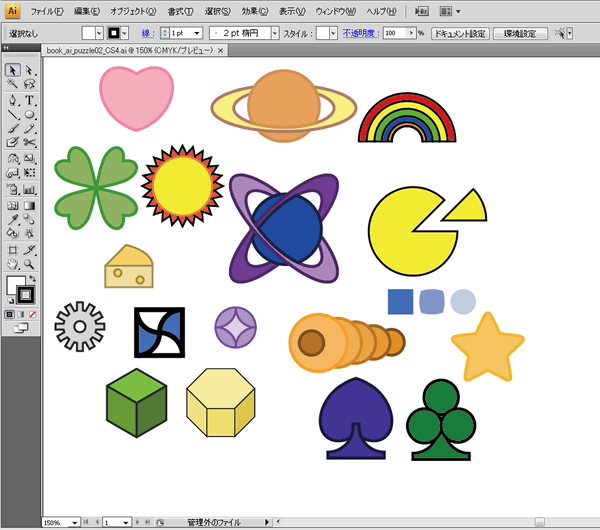This screenshot has width=600, height=530.
Task: Launch Adobe Bridge from the Br icon
Action: (x=422, y=11)
